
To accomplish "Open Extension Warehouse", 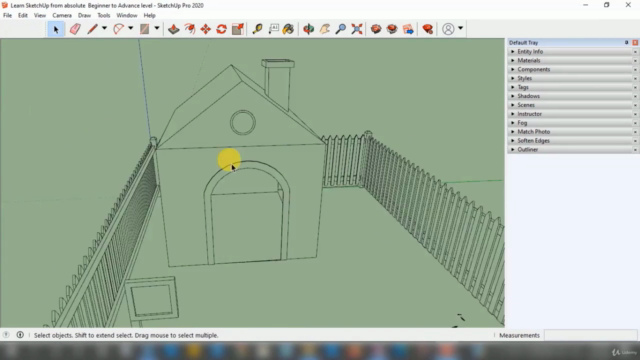I will click(x=392, y=29).
